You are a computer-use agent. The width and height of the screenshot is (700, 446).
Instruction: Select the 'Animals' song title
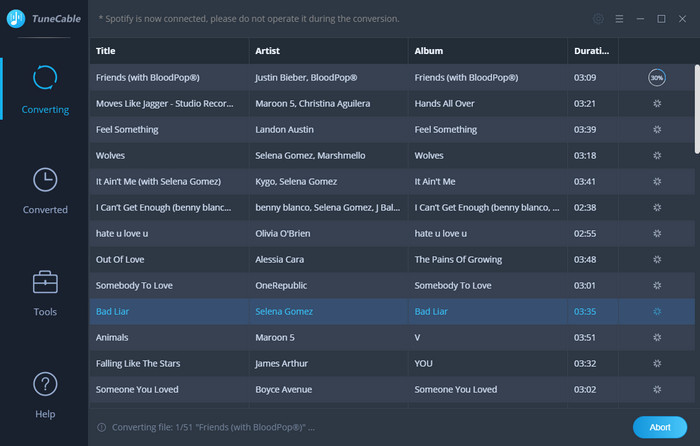(112, 338)
